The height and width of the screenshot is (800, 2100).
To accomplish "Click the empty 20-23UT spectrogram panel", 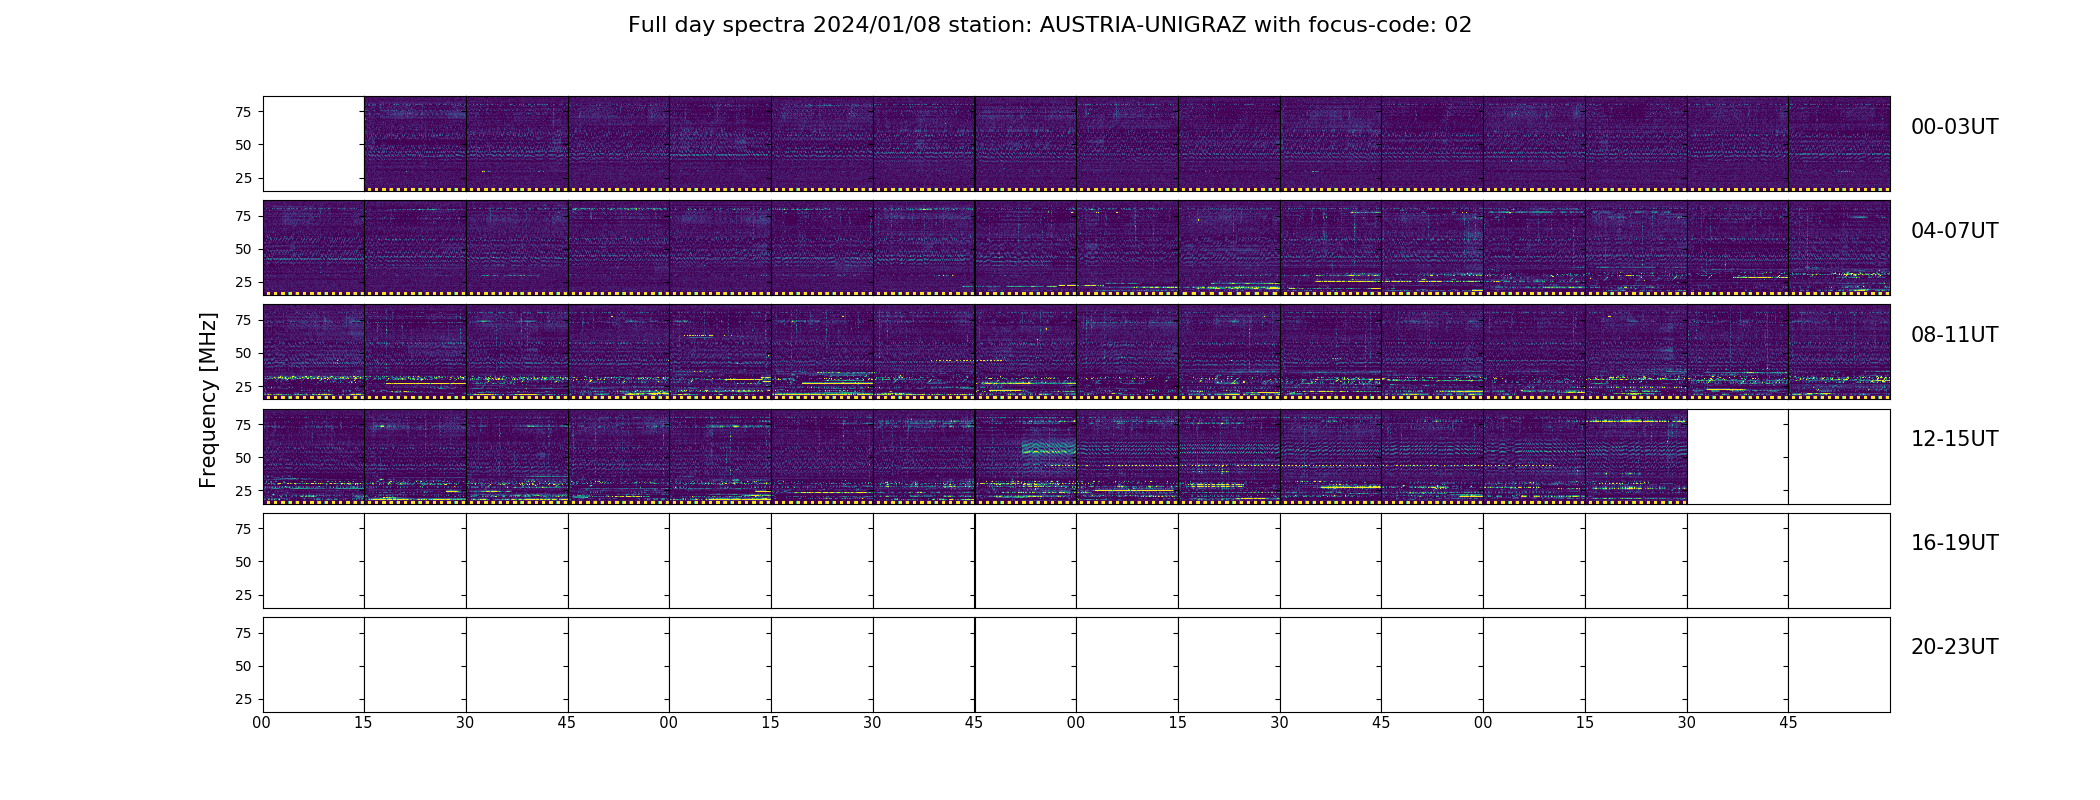I will (x=1076, y=665).
